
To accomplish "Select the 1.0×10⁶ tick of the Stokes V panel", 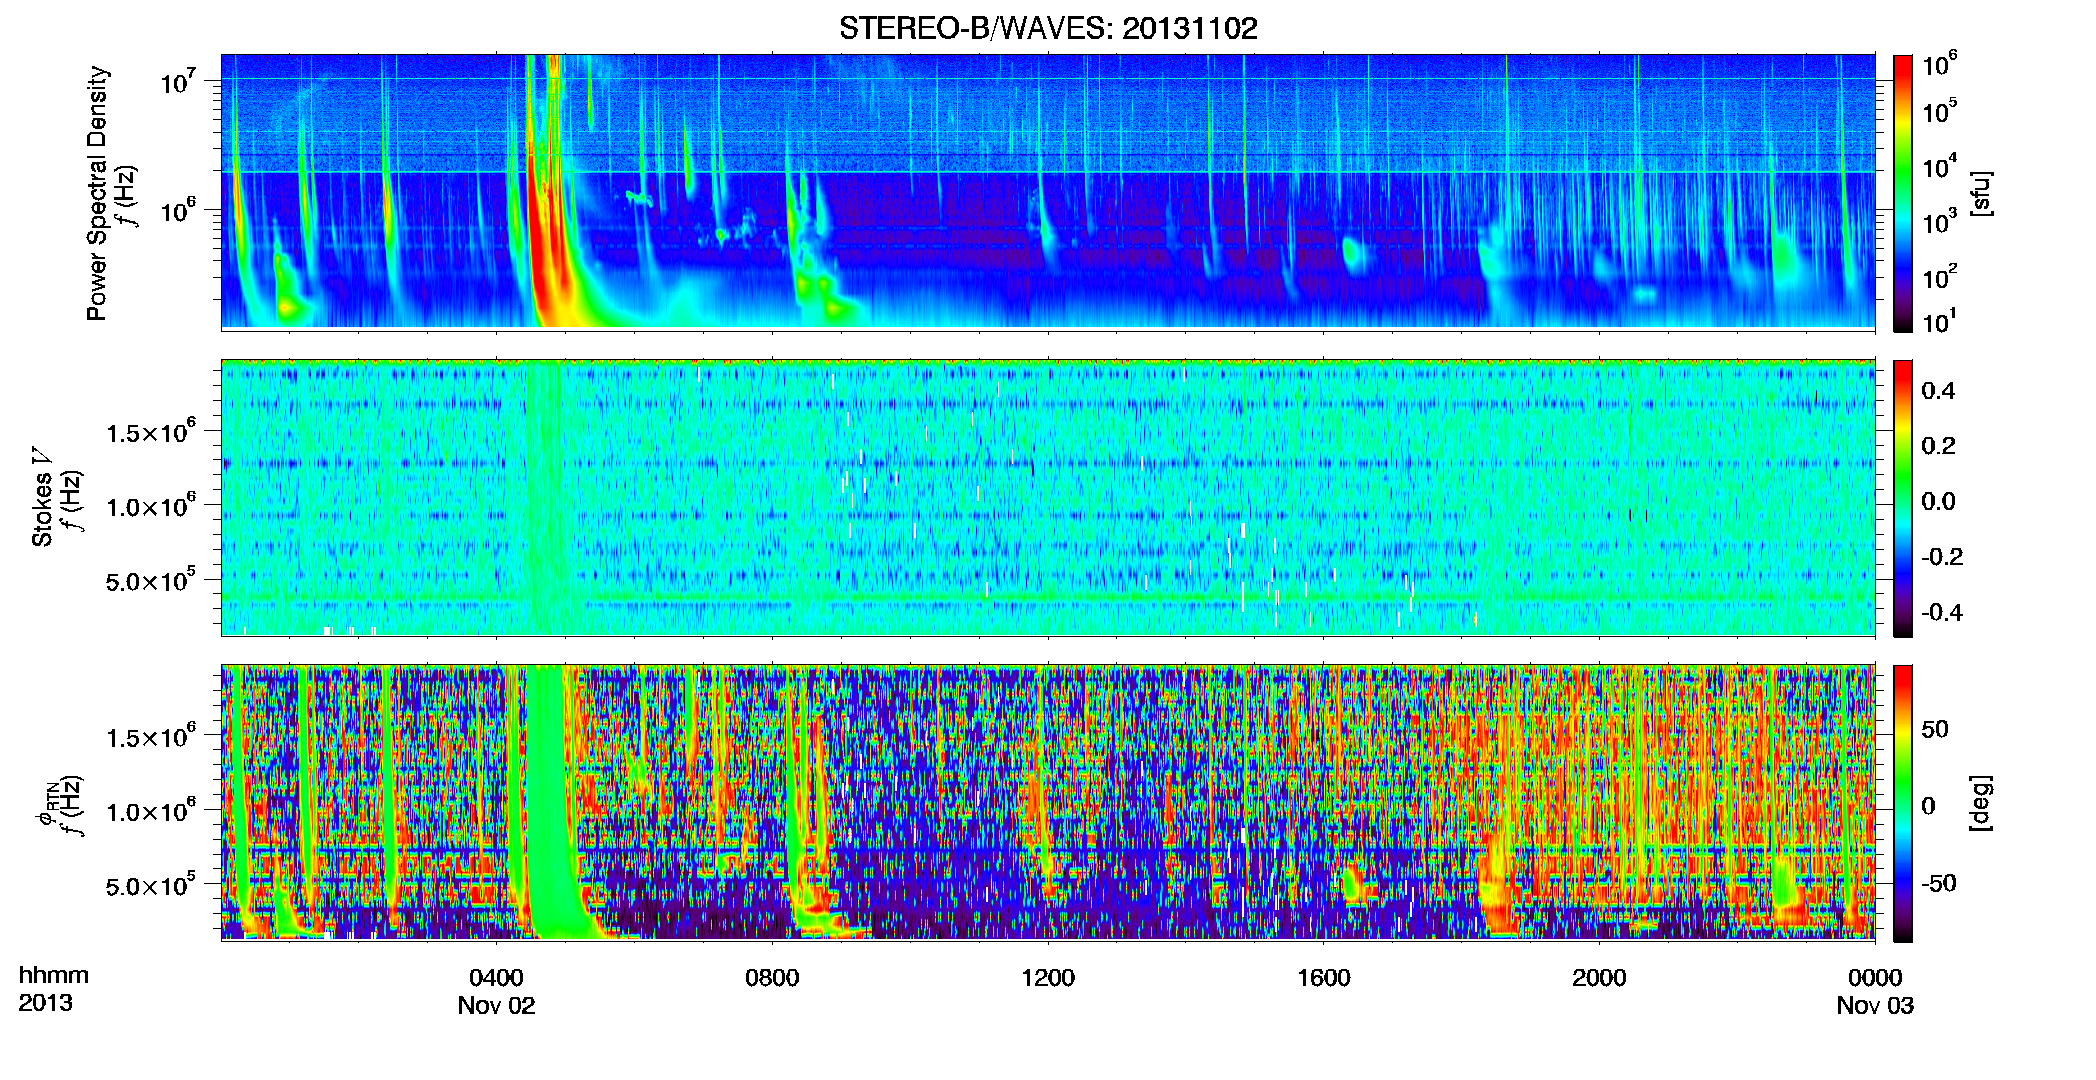I will pos(150,506).
